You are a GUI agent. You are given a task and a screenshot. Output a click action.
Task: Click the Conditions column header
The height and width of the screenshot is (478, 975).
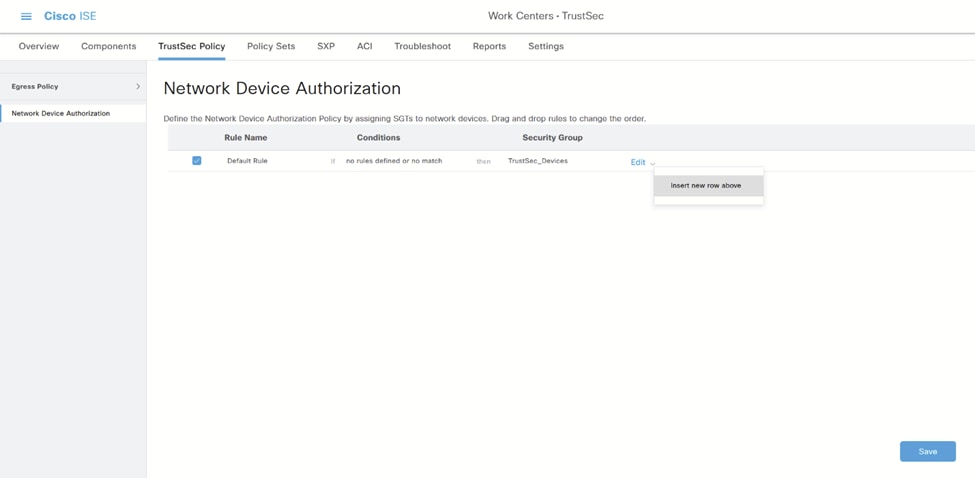tap(379, 137)
